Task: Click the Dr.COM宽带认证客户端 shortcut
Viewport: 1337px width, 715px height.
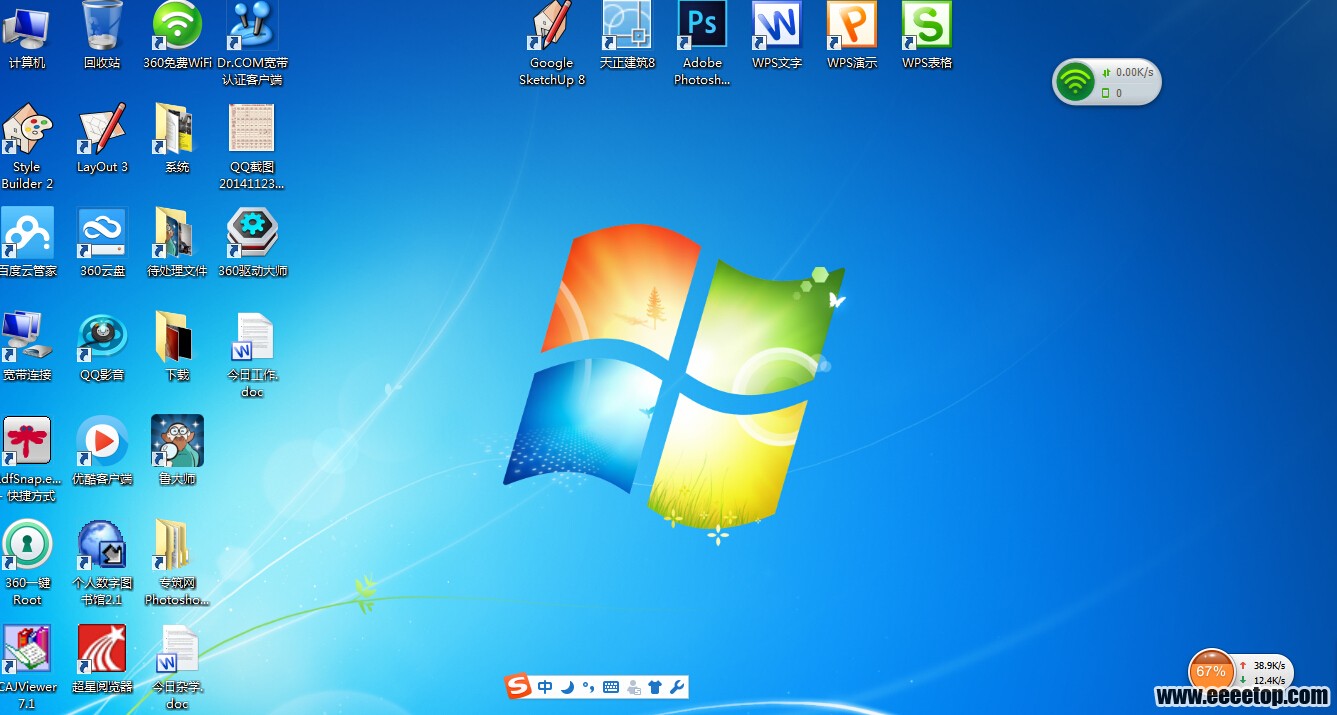Action: [252, 44]
